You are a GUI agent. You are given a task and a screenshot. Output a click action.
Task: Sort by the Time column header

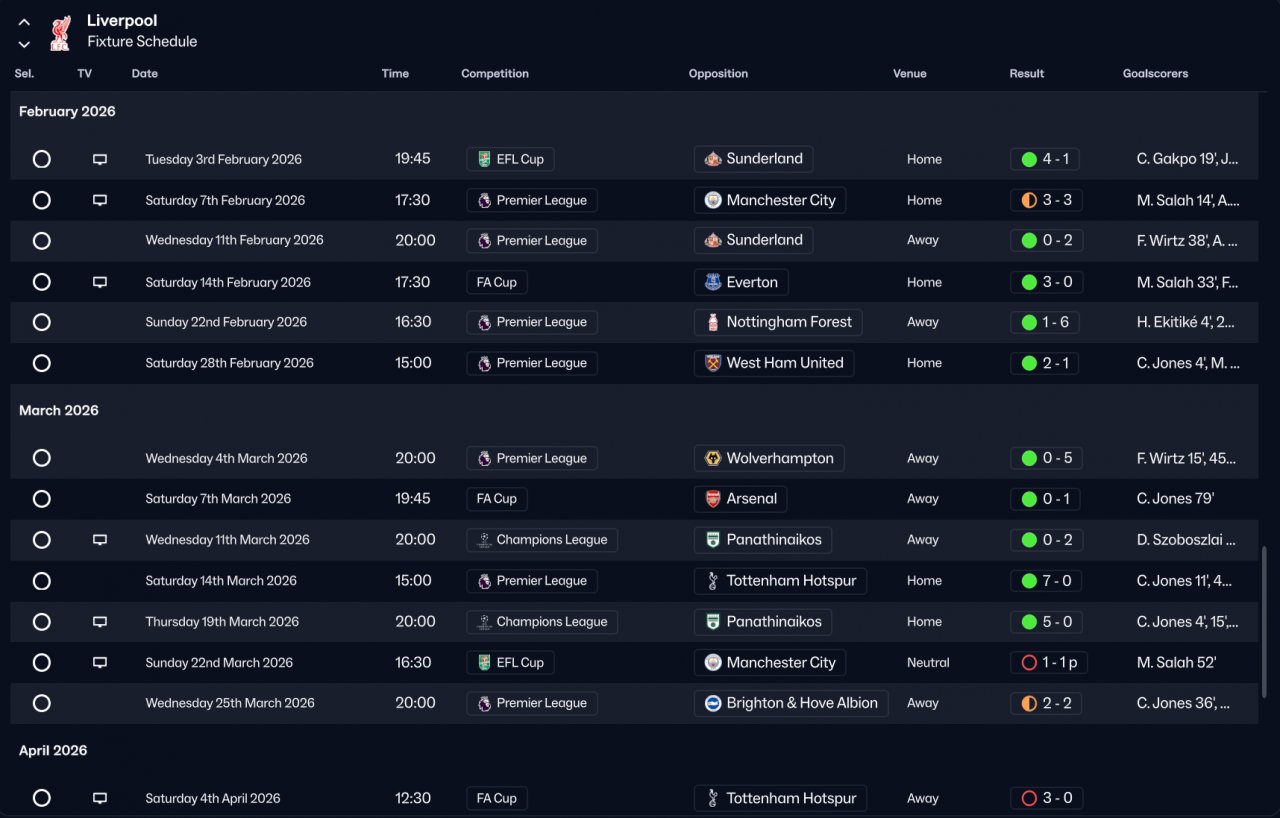point(395,74)
